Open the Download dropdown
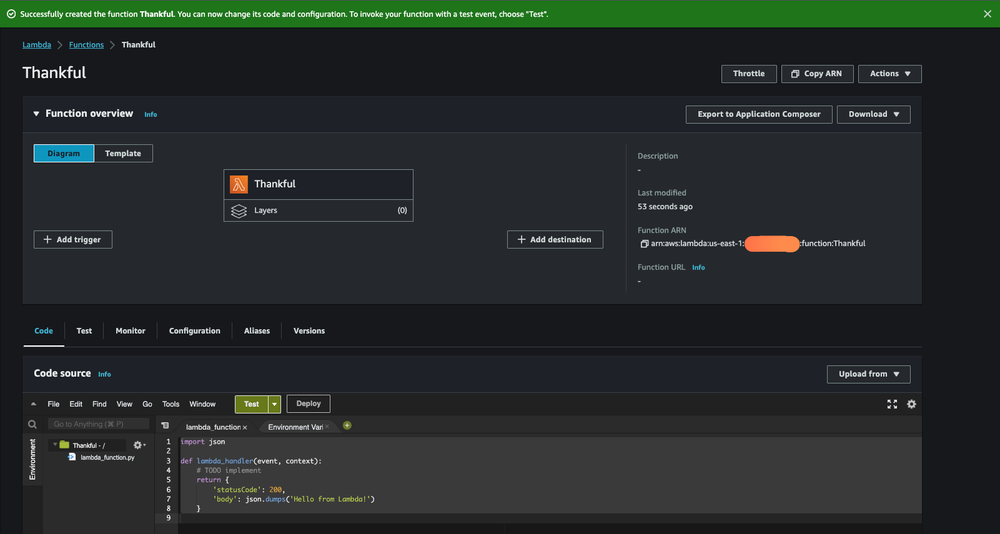 tap(874, 114)
